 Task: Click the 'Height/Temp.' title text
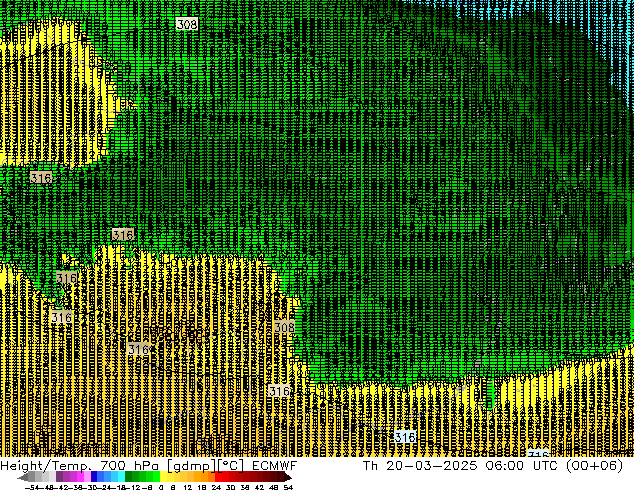tap(46, 466)
